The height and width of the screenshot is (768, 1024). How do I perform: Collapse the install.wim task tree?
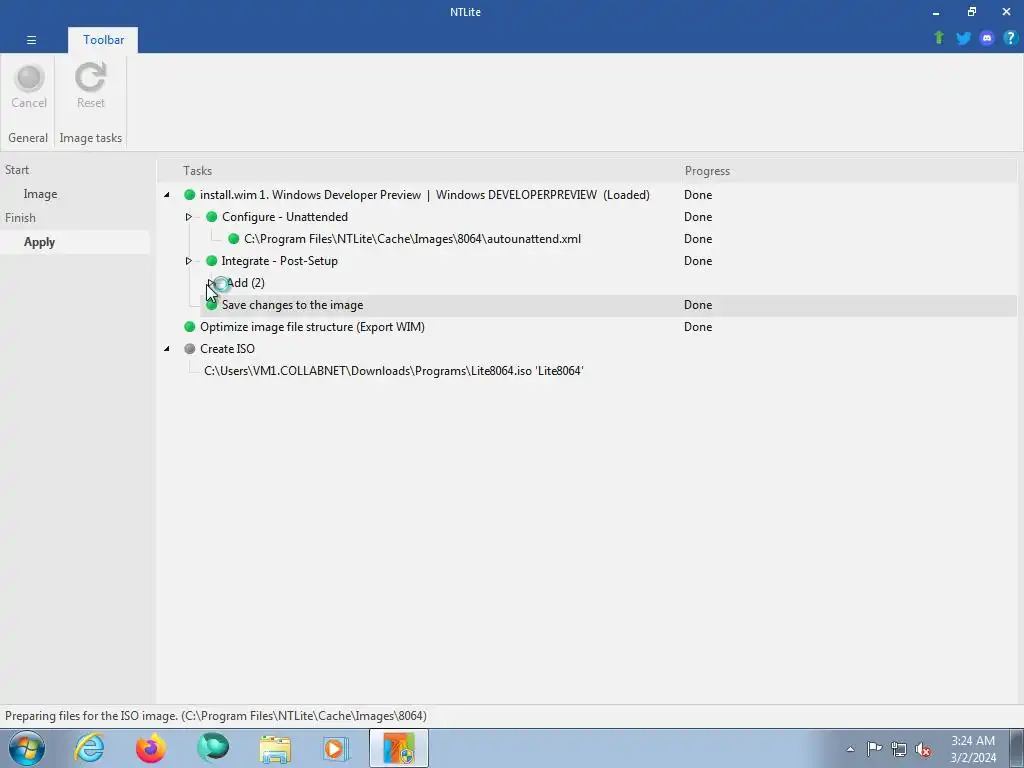[x=167, y=195]
